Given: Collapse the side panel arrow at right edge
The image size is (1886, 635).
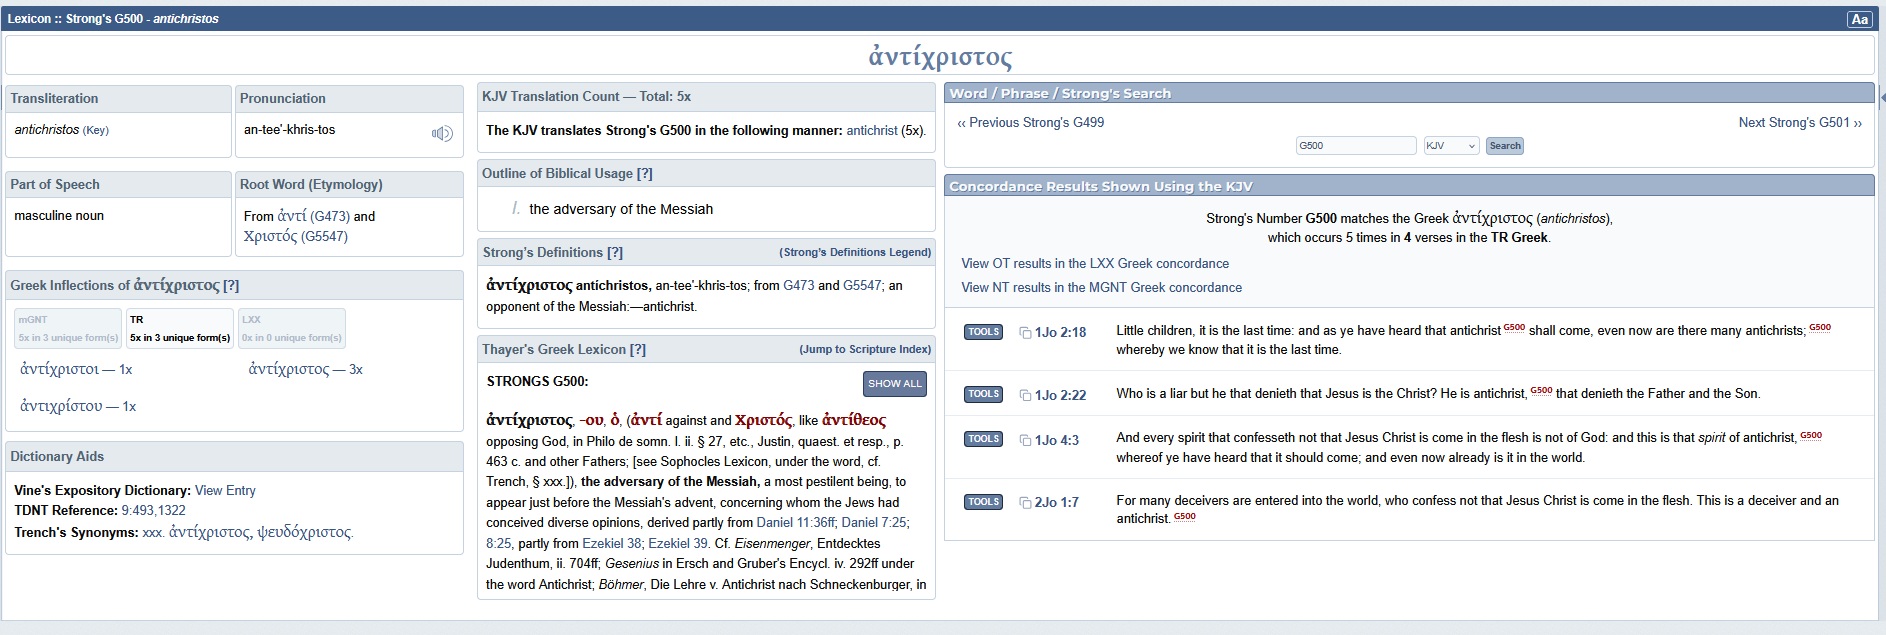Looking at the screenshot, I should click(1882, 98).
